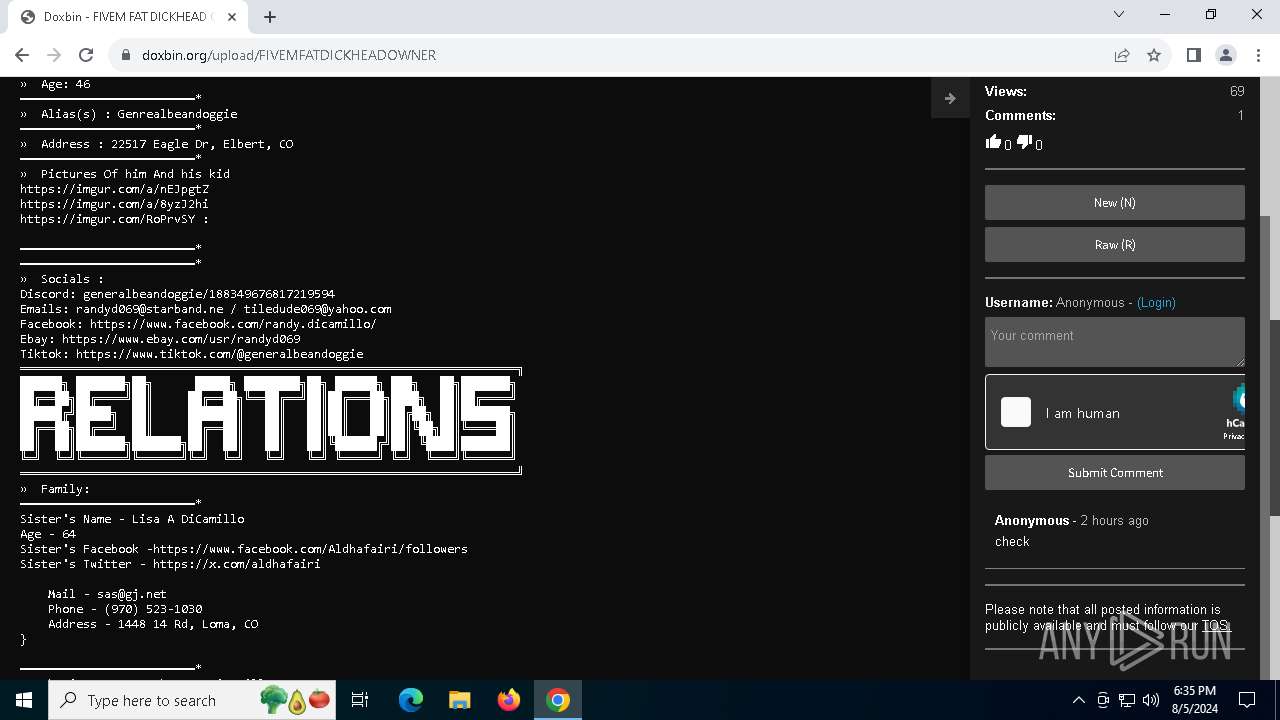This screenshot has width=1280, height=720.
Task: Click the taskbar search box
Action: (192, 700)
